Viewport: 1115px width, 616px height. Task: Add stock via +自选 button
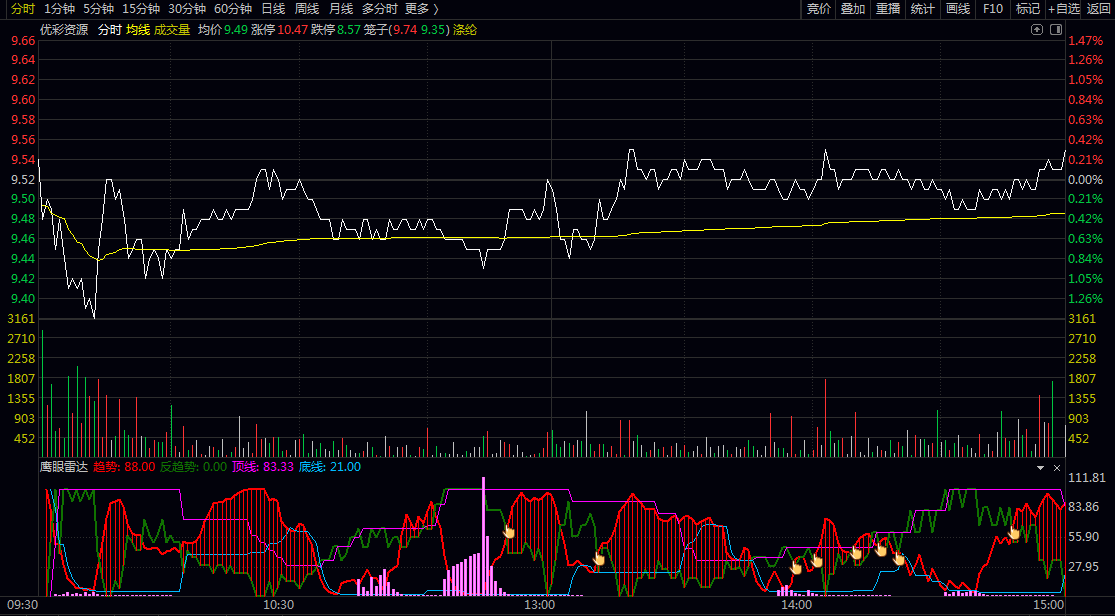coord(1064,9)
